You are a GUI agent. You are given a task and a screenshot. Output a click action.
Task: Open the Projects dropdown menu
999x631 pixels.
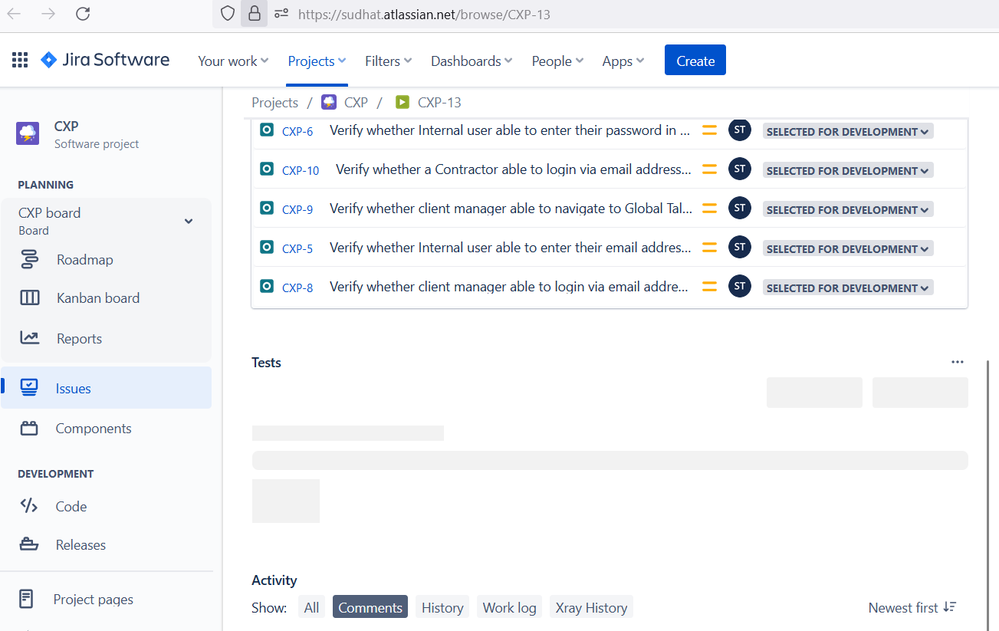coord(317,61)
